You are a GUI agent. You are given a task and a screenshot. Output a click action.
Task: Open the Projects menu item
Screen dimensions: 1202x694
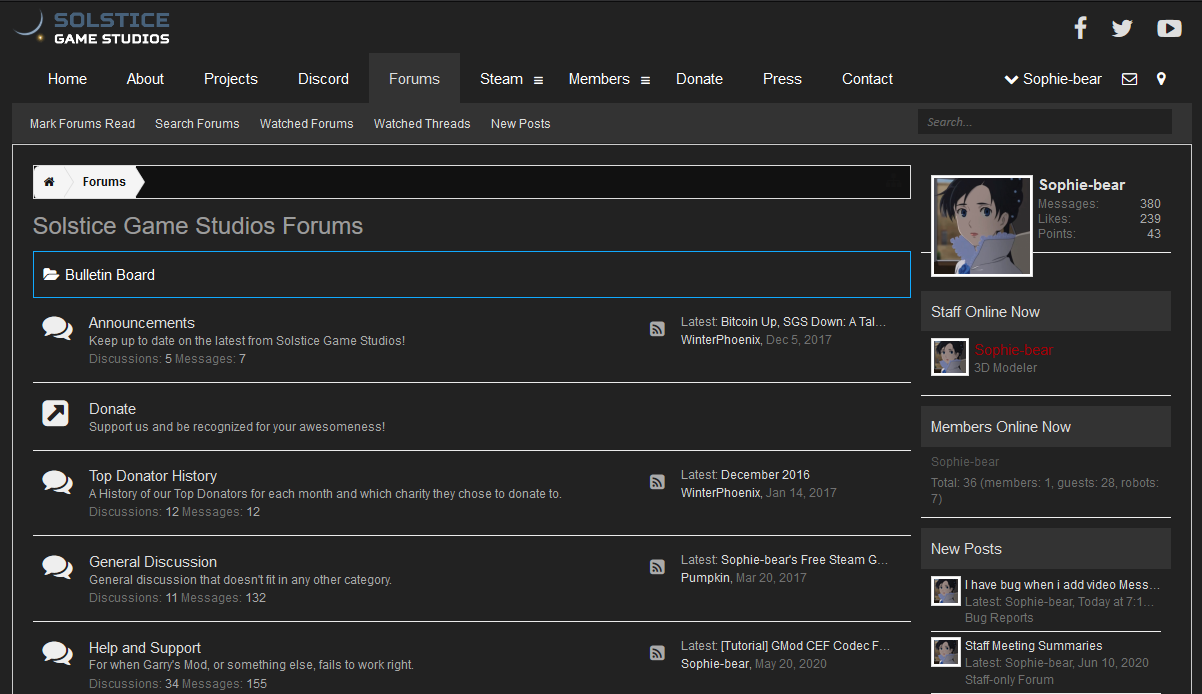coord(231,79)
